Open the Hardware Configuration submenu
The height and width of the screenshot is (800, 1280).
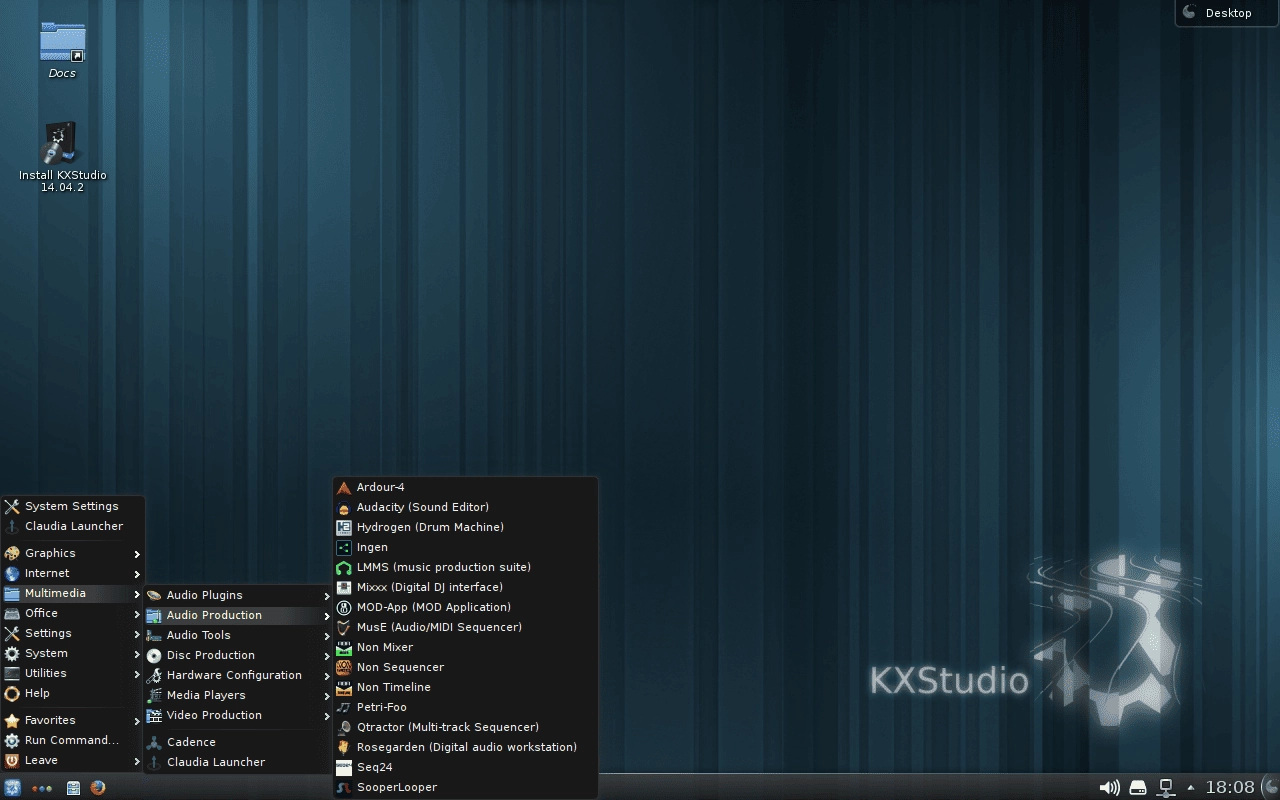[238, 675]
